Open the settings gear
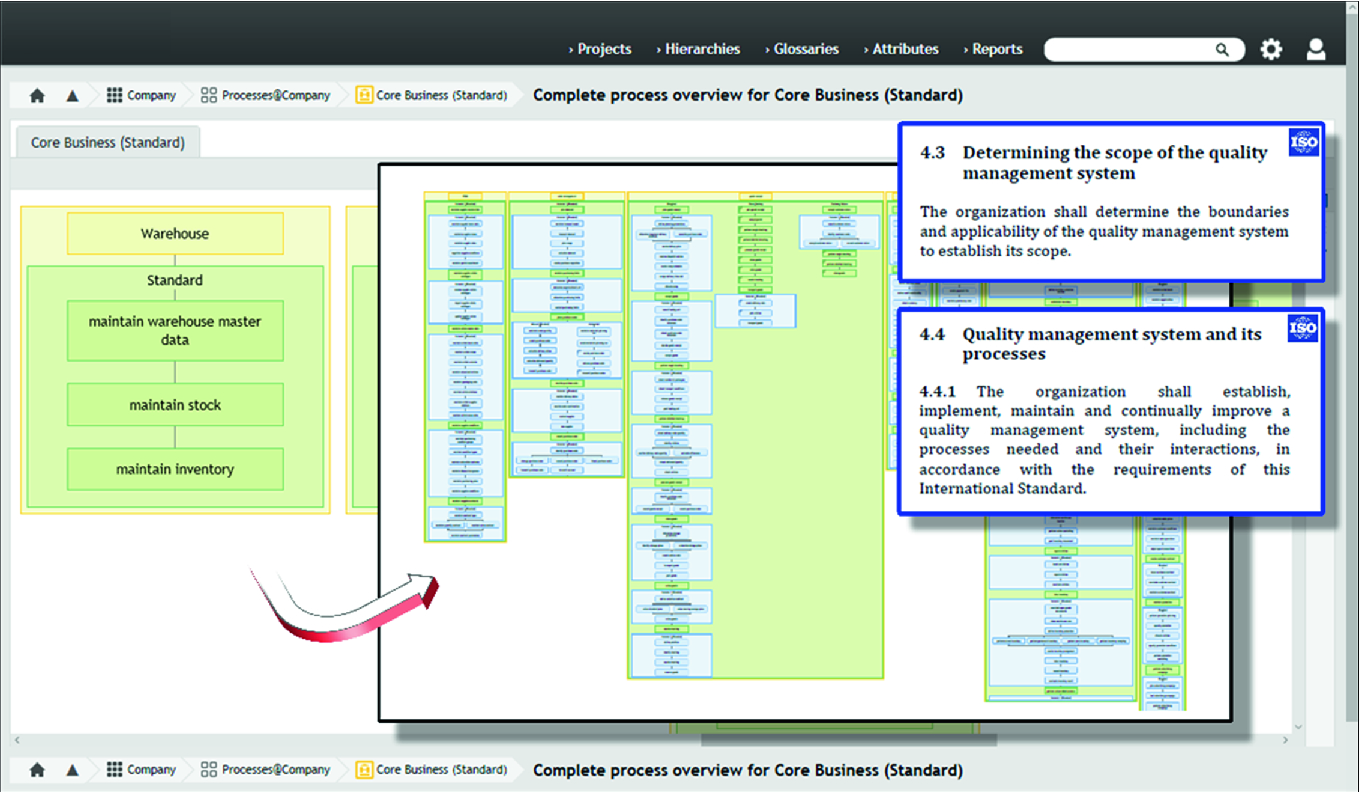This screenshot has width=1363, height=792. [x=1271, y=48]
